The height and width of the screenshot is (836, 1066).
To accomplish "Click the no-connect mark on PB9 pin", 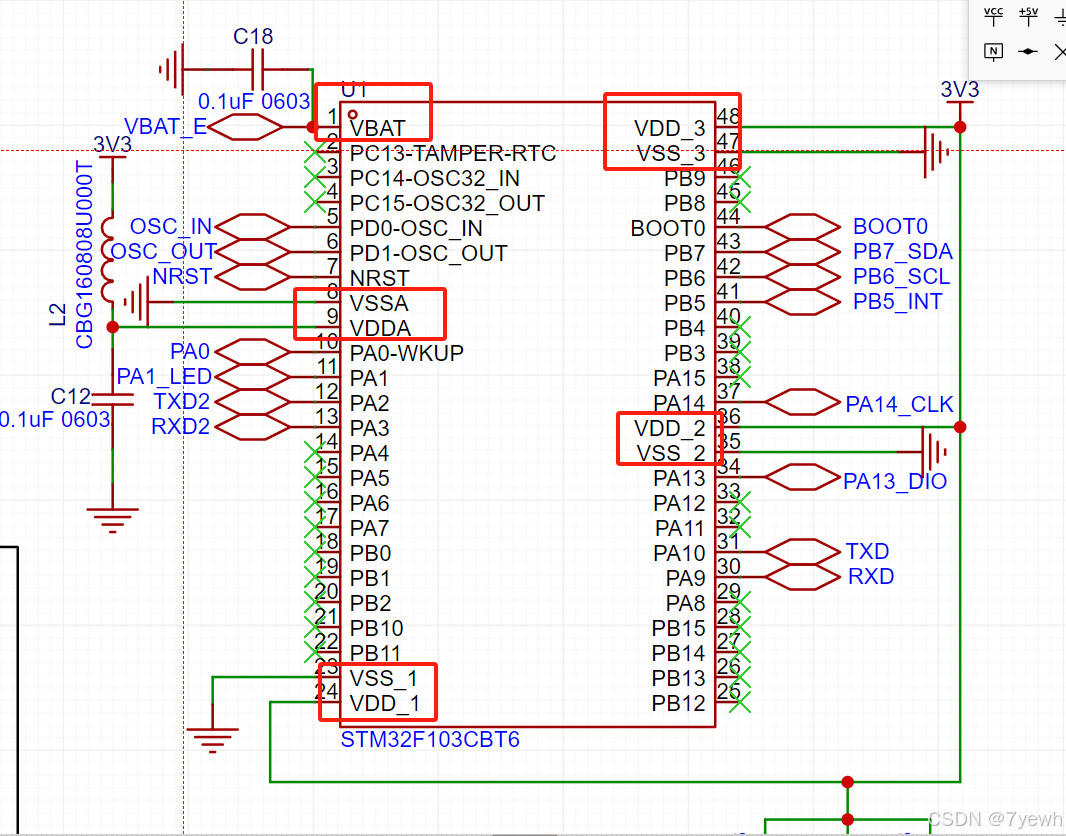I will point(740,177).
